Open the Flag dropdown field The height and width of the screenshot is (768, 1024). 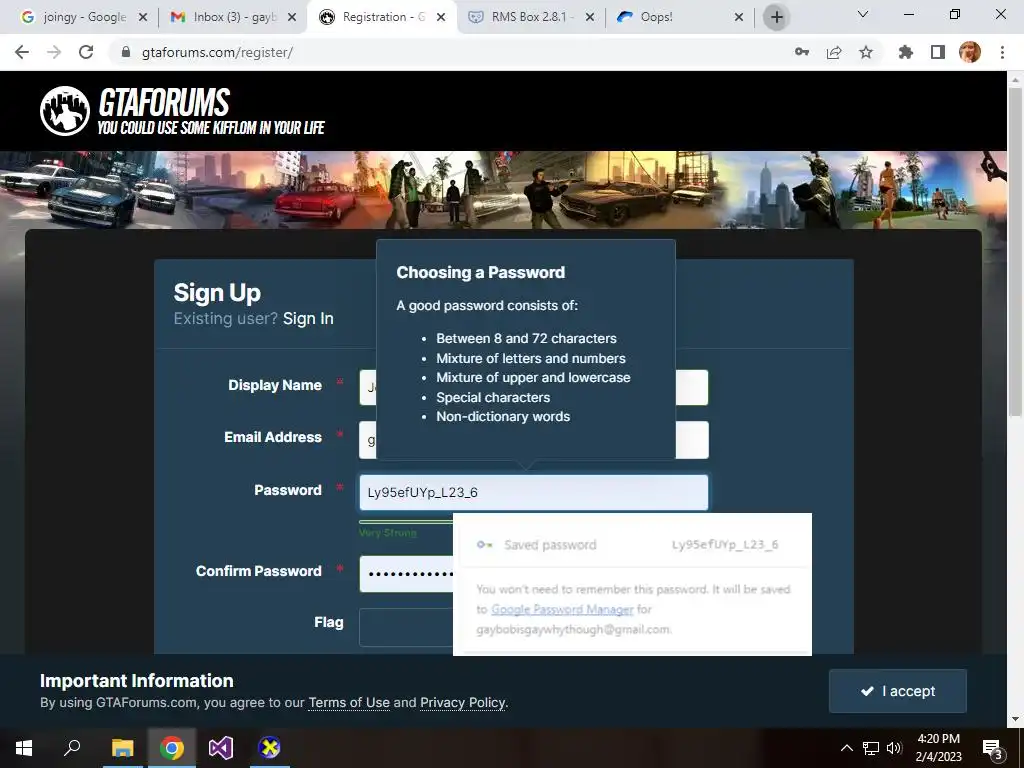pos(406,628)
